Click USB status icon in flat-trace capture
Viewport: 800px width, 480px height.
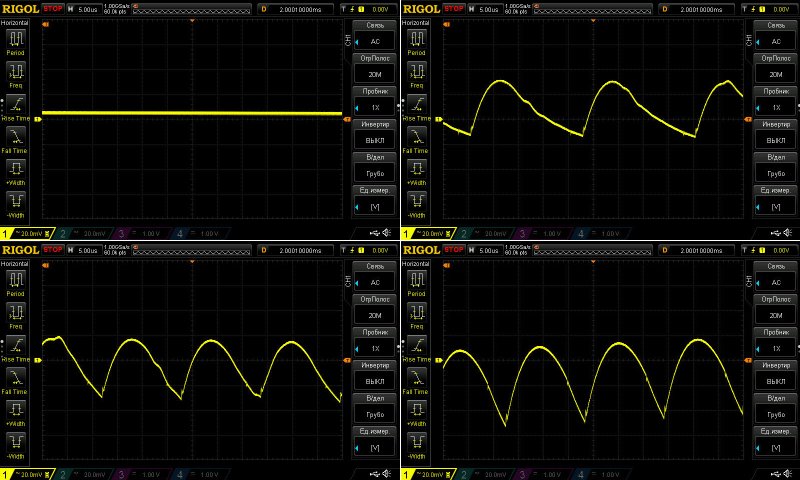(x=372, y=233)
